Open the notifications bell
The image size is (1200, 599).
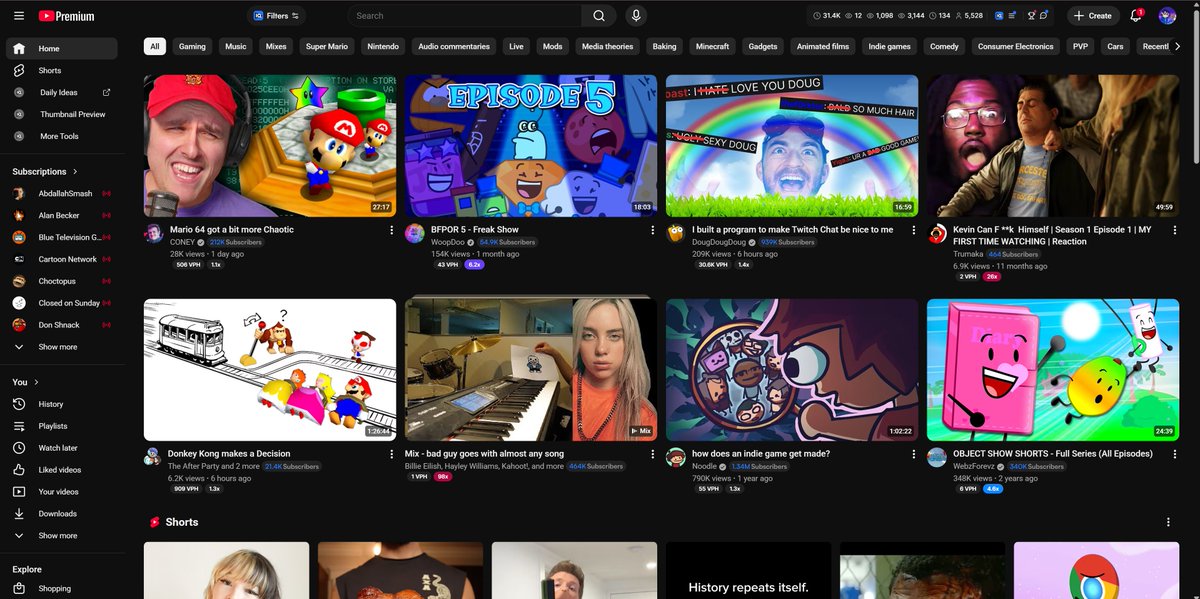1136,16
